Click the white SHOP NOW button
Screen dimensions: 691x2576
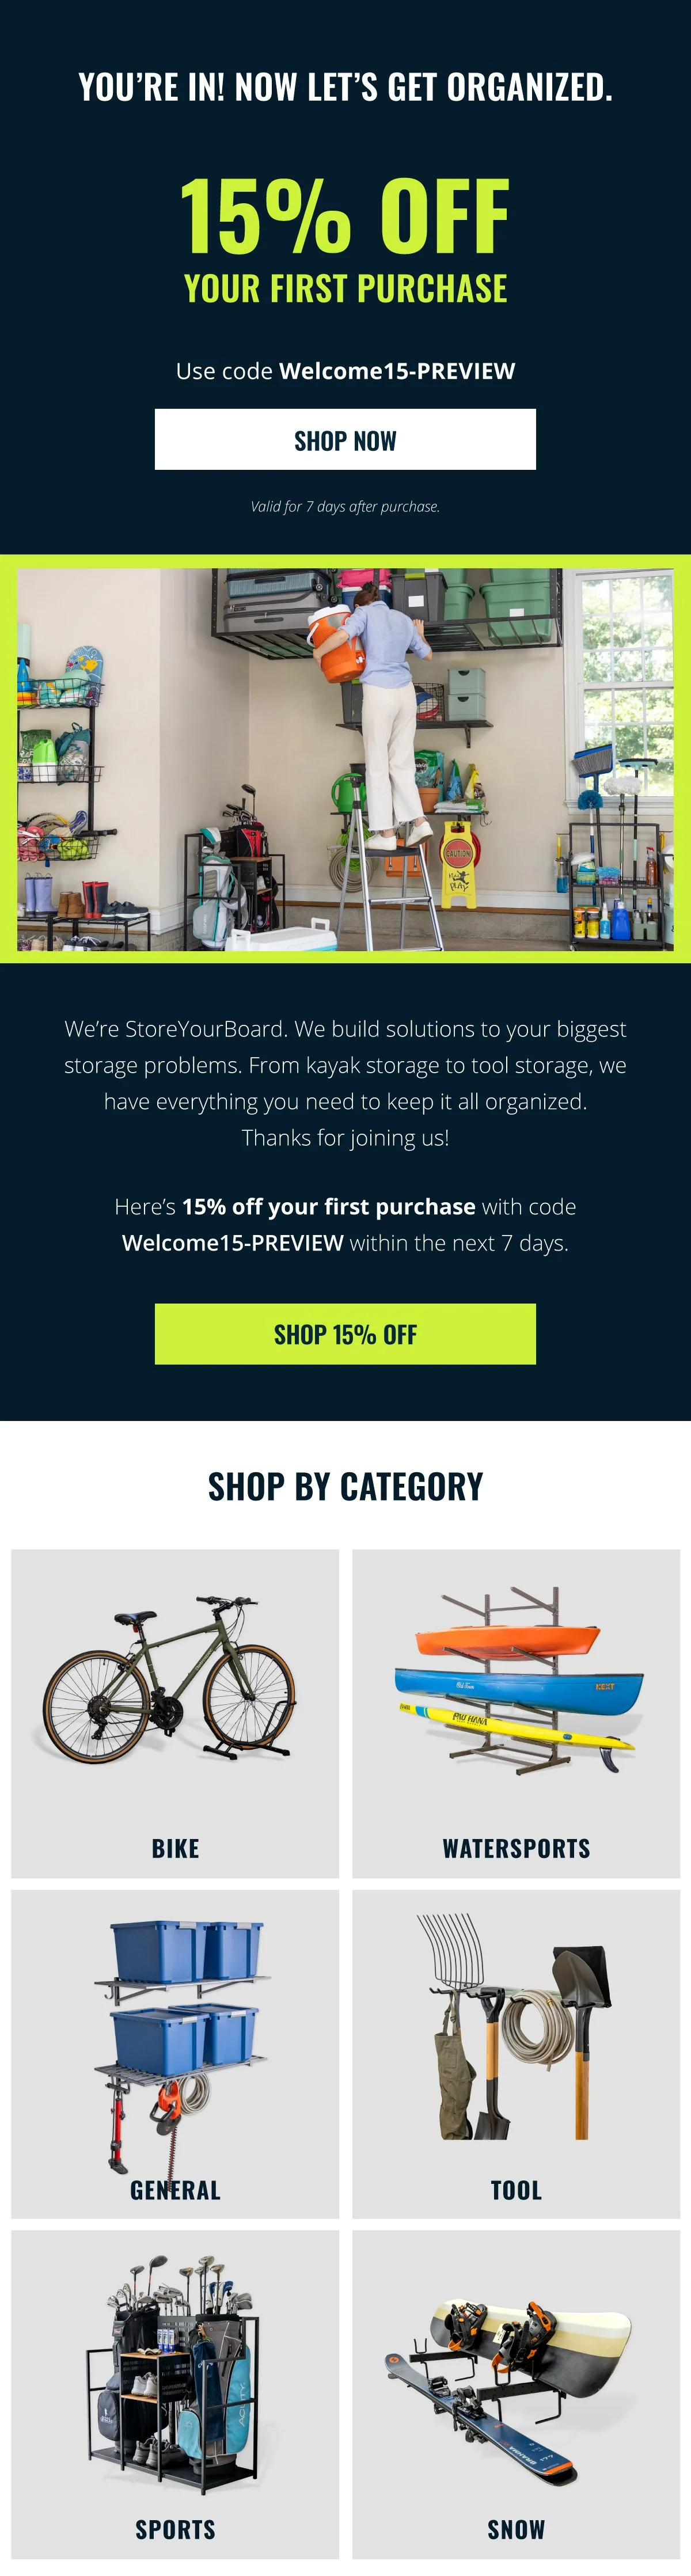point(345,439)
